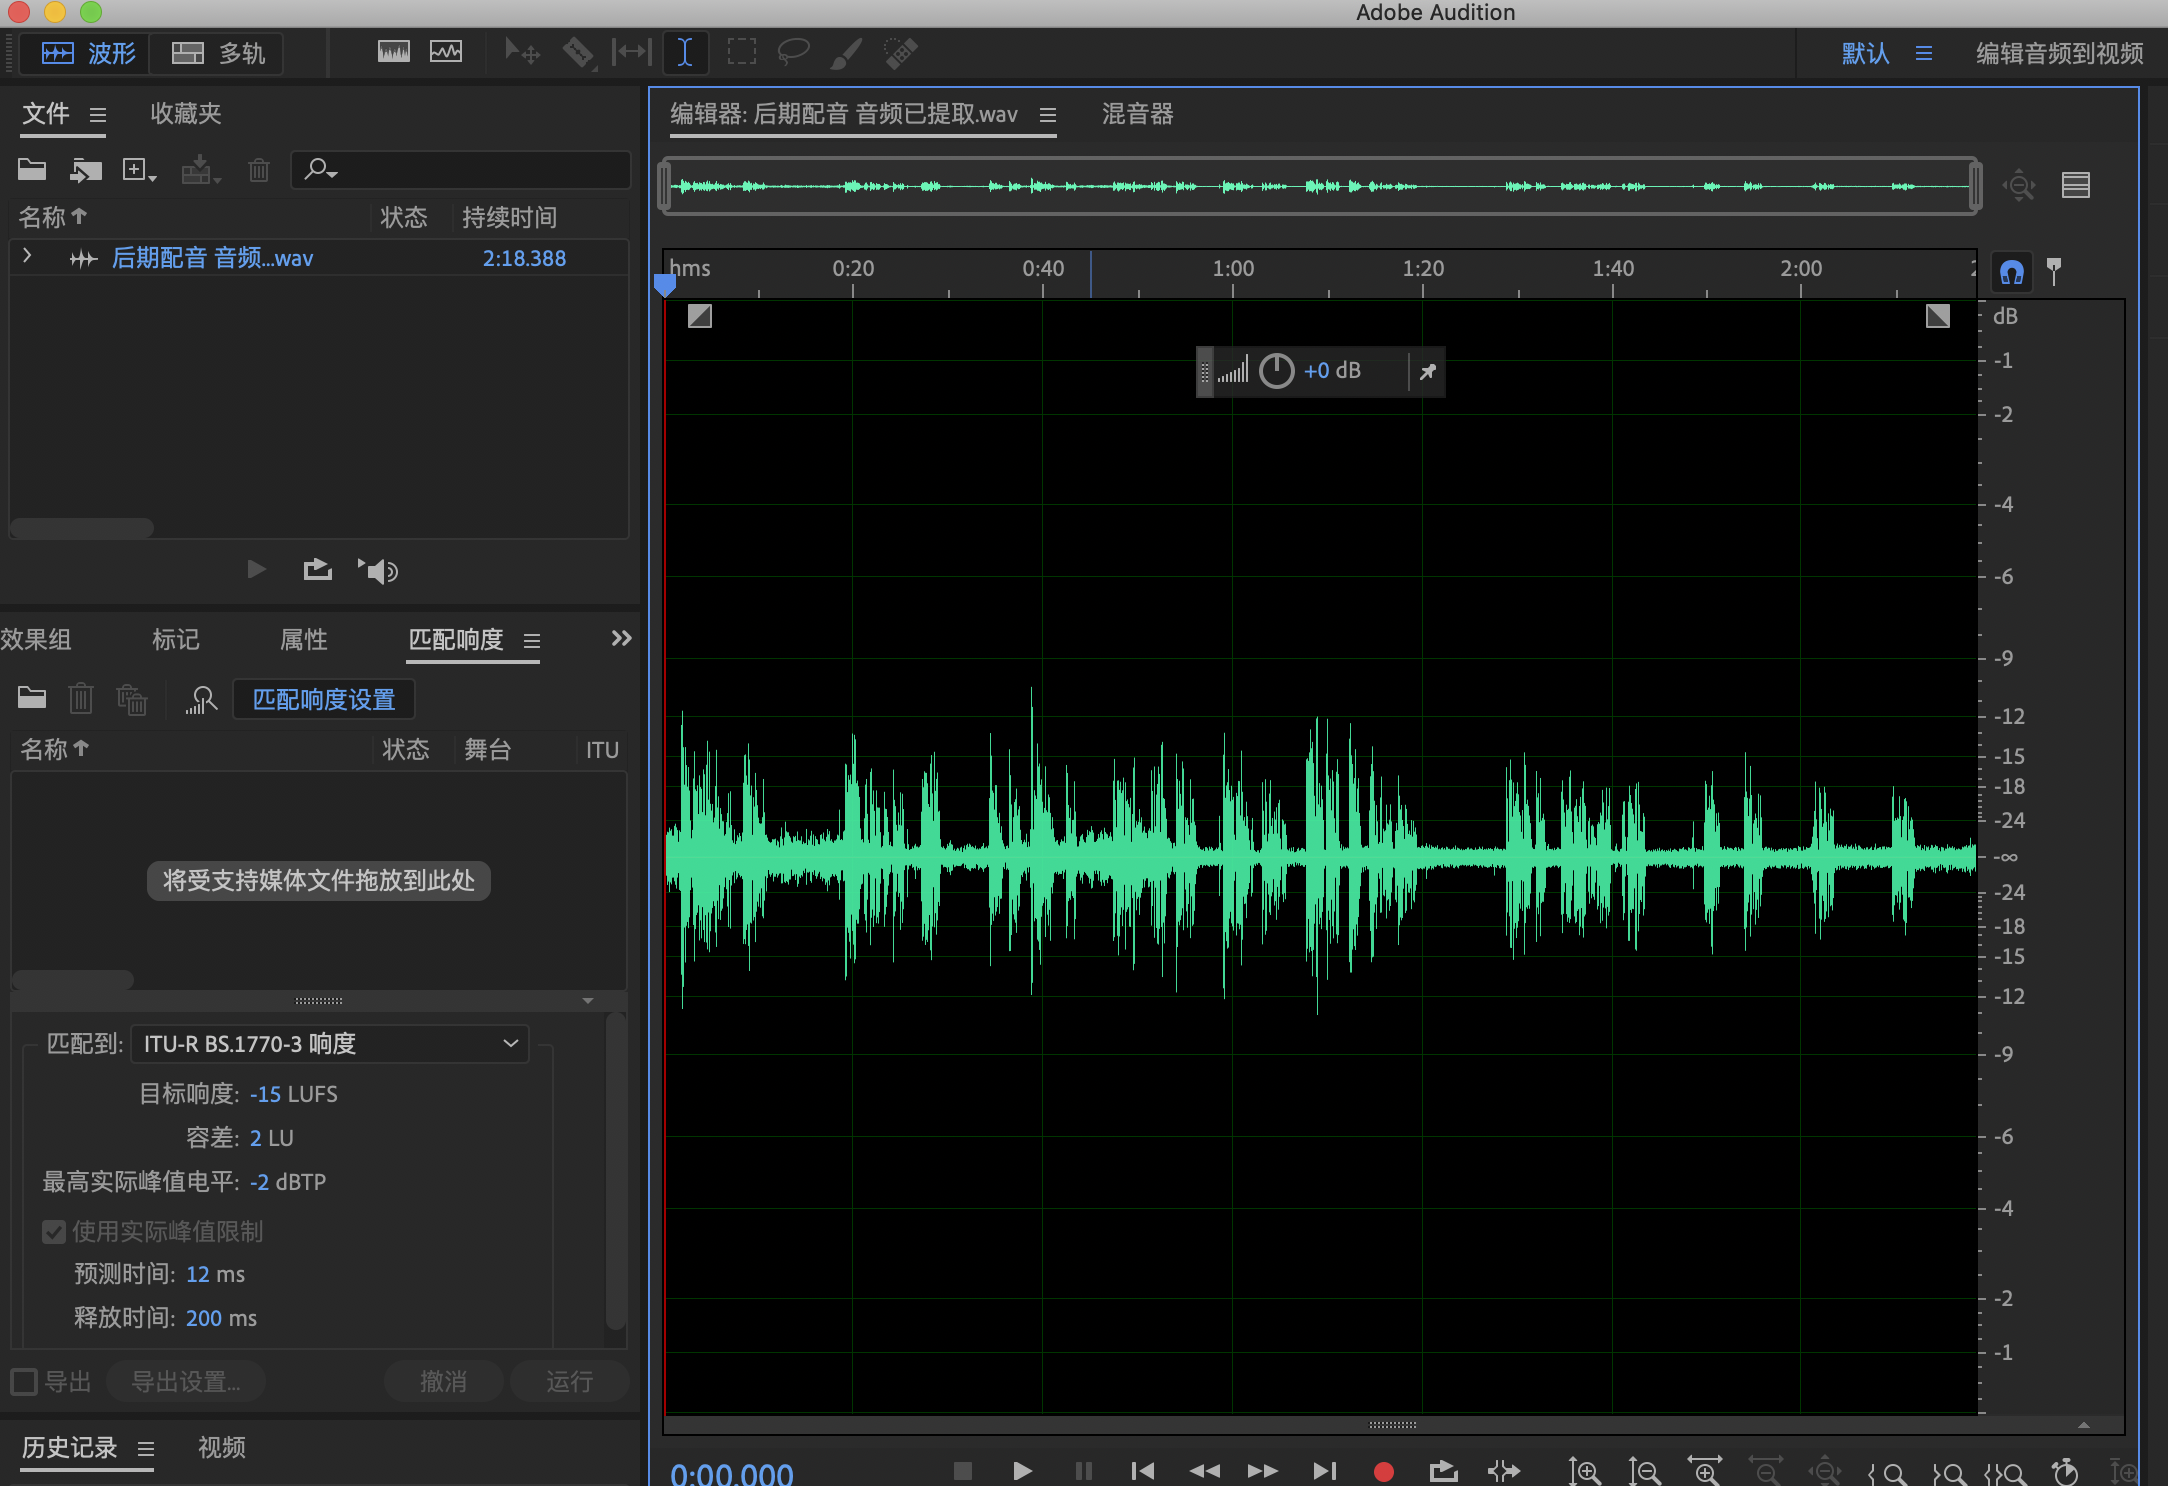Click the 运行 button
Screen dimensions: 2168x1486
[x=569, y=1382]
